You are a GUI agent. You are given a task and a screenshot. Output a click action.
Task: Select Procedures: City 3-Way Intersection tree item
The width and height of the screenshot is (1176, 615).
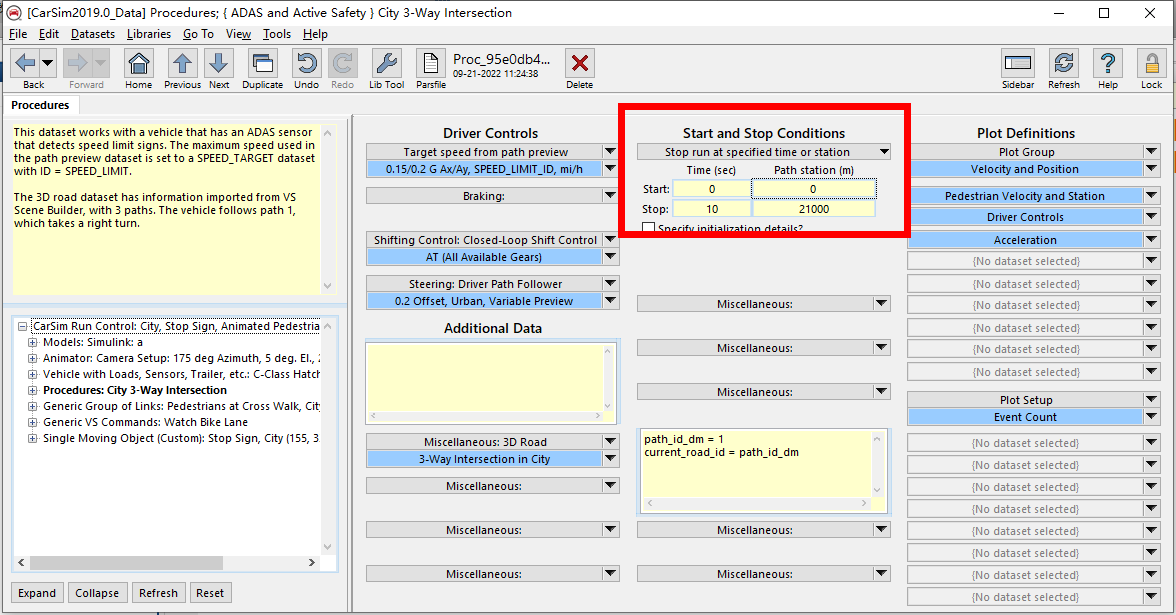point(135,390)
